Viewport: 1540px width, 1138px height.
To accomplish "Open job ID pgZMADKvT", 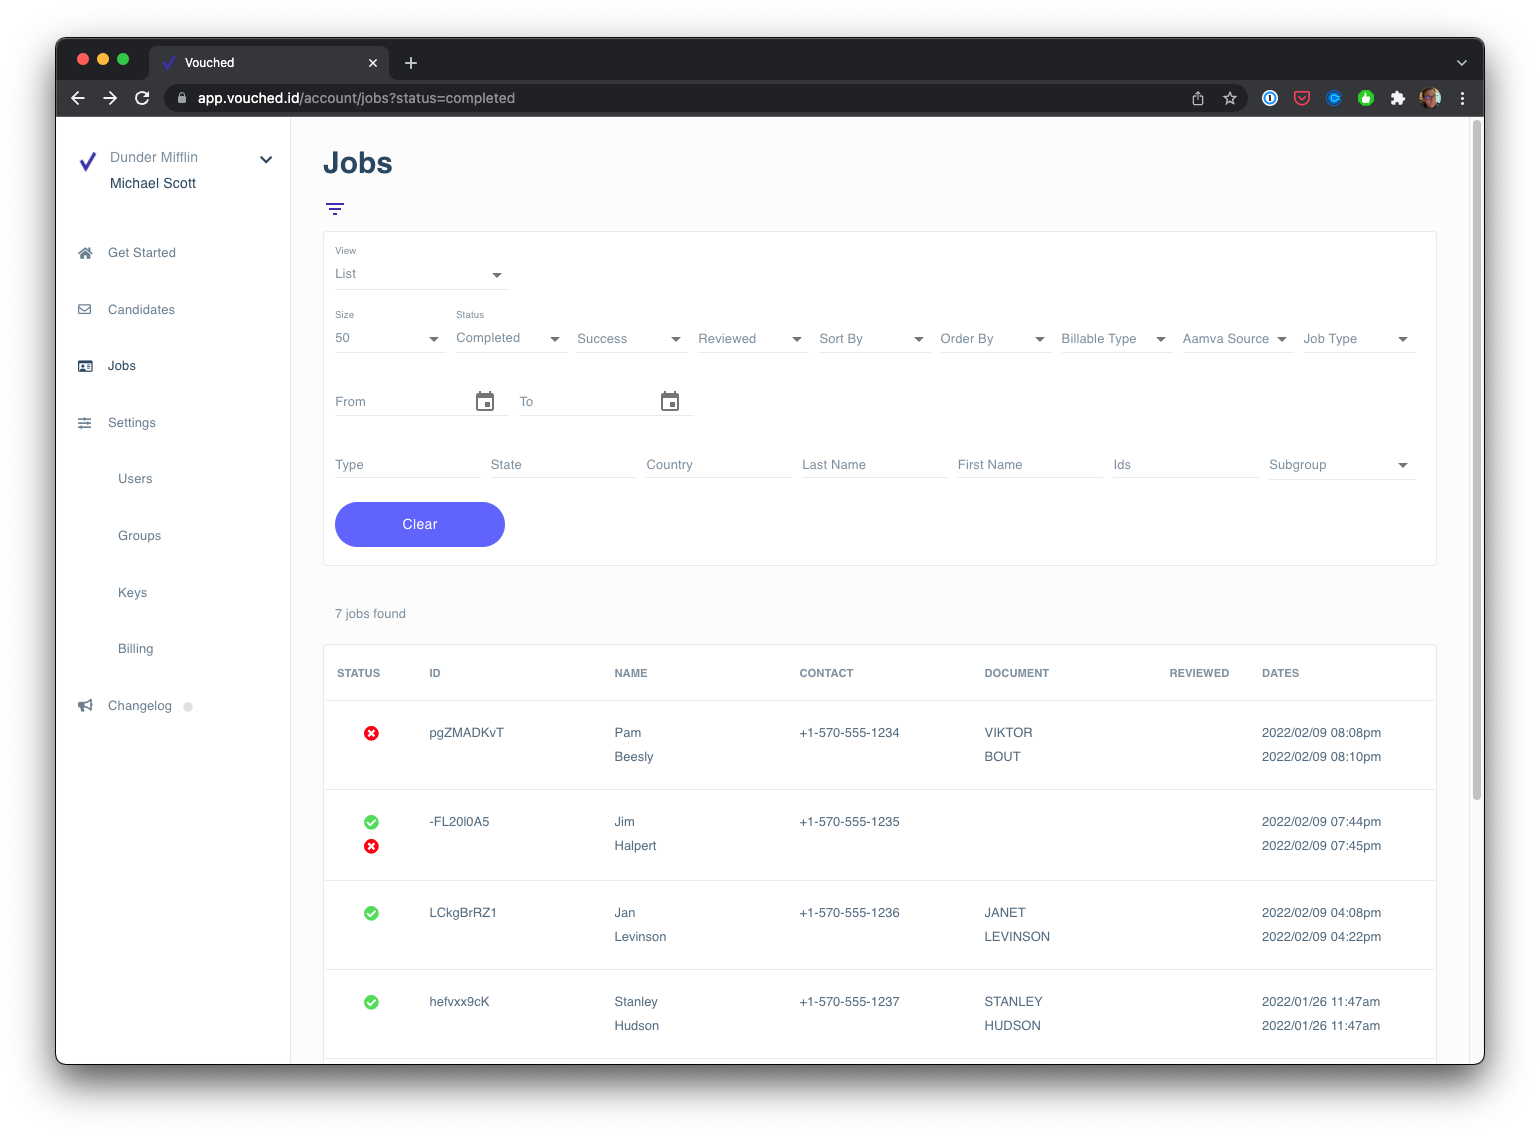I will click(466, 733).
